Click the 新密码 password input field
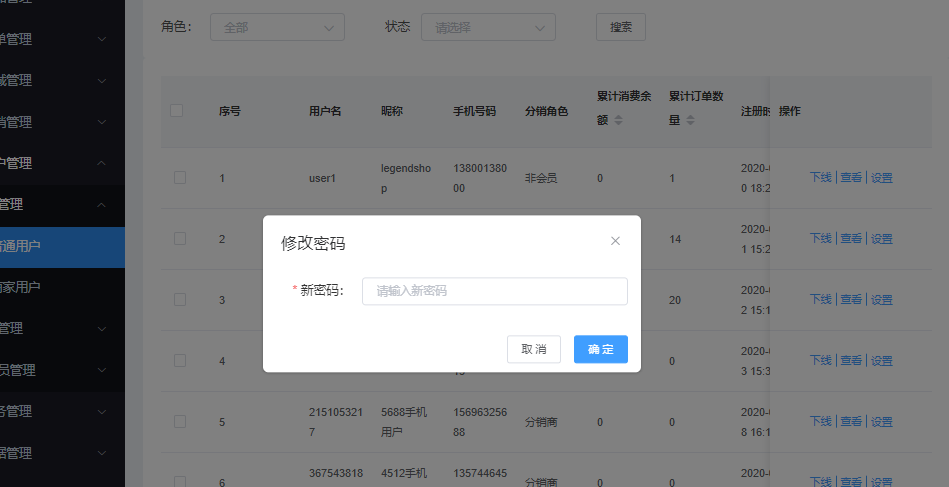 click(494, 291)
